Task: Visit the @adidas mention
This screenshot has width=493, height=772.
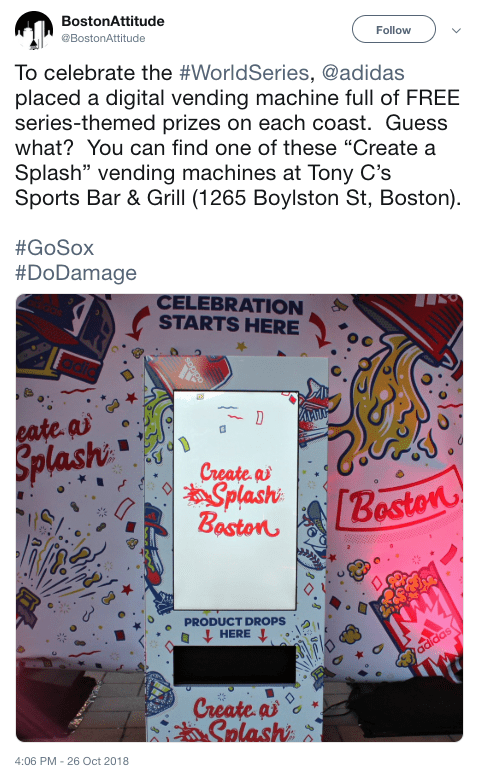Action: [363, 73]
